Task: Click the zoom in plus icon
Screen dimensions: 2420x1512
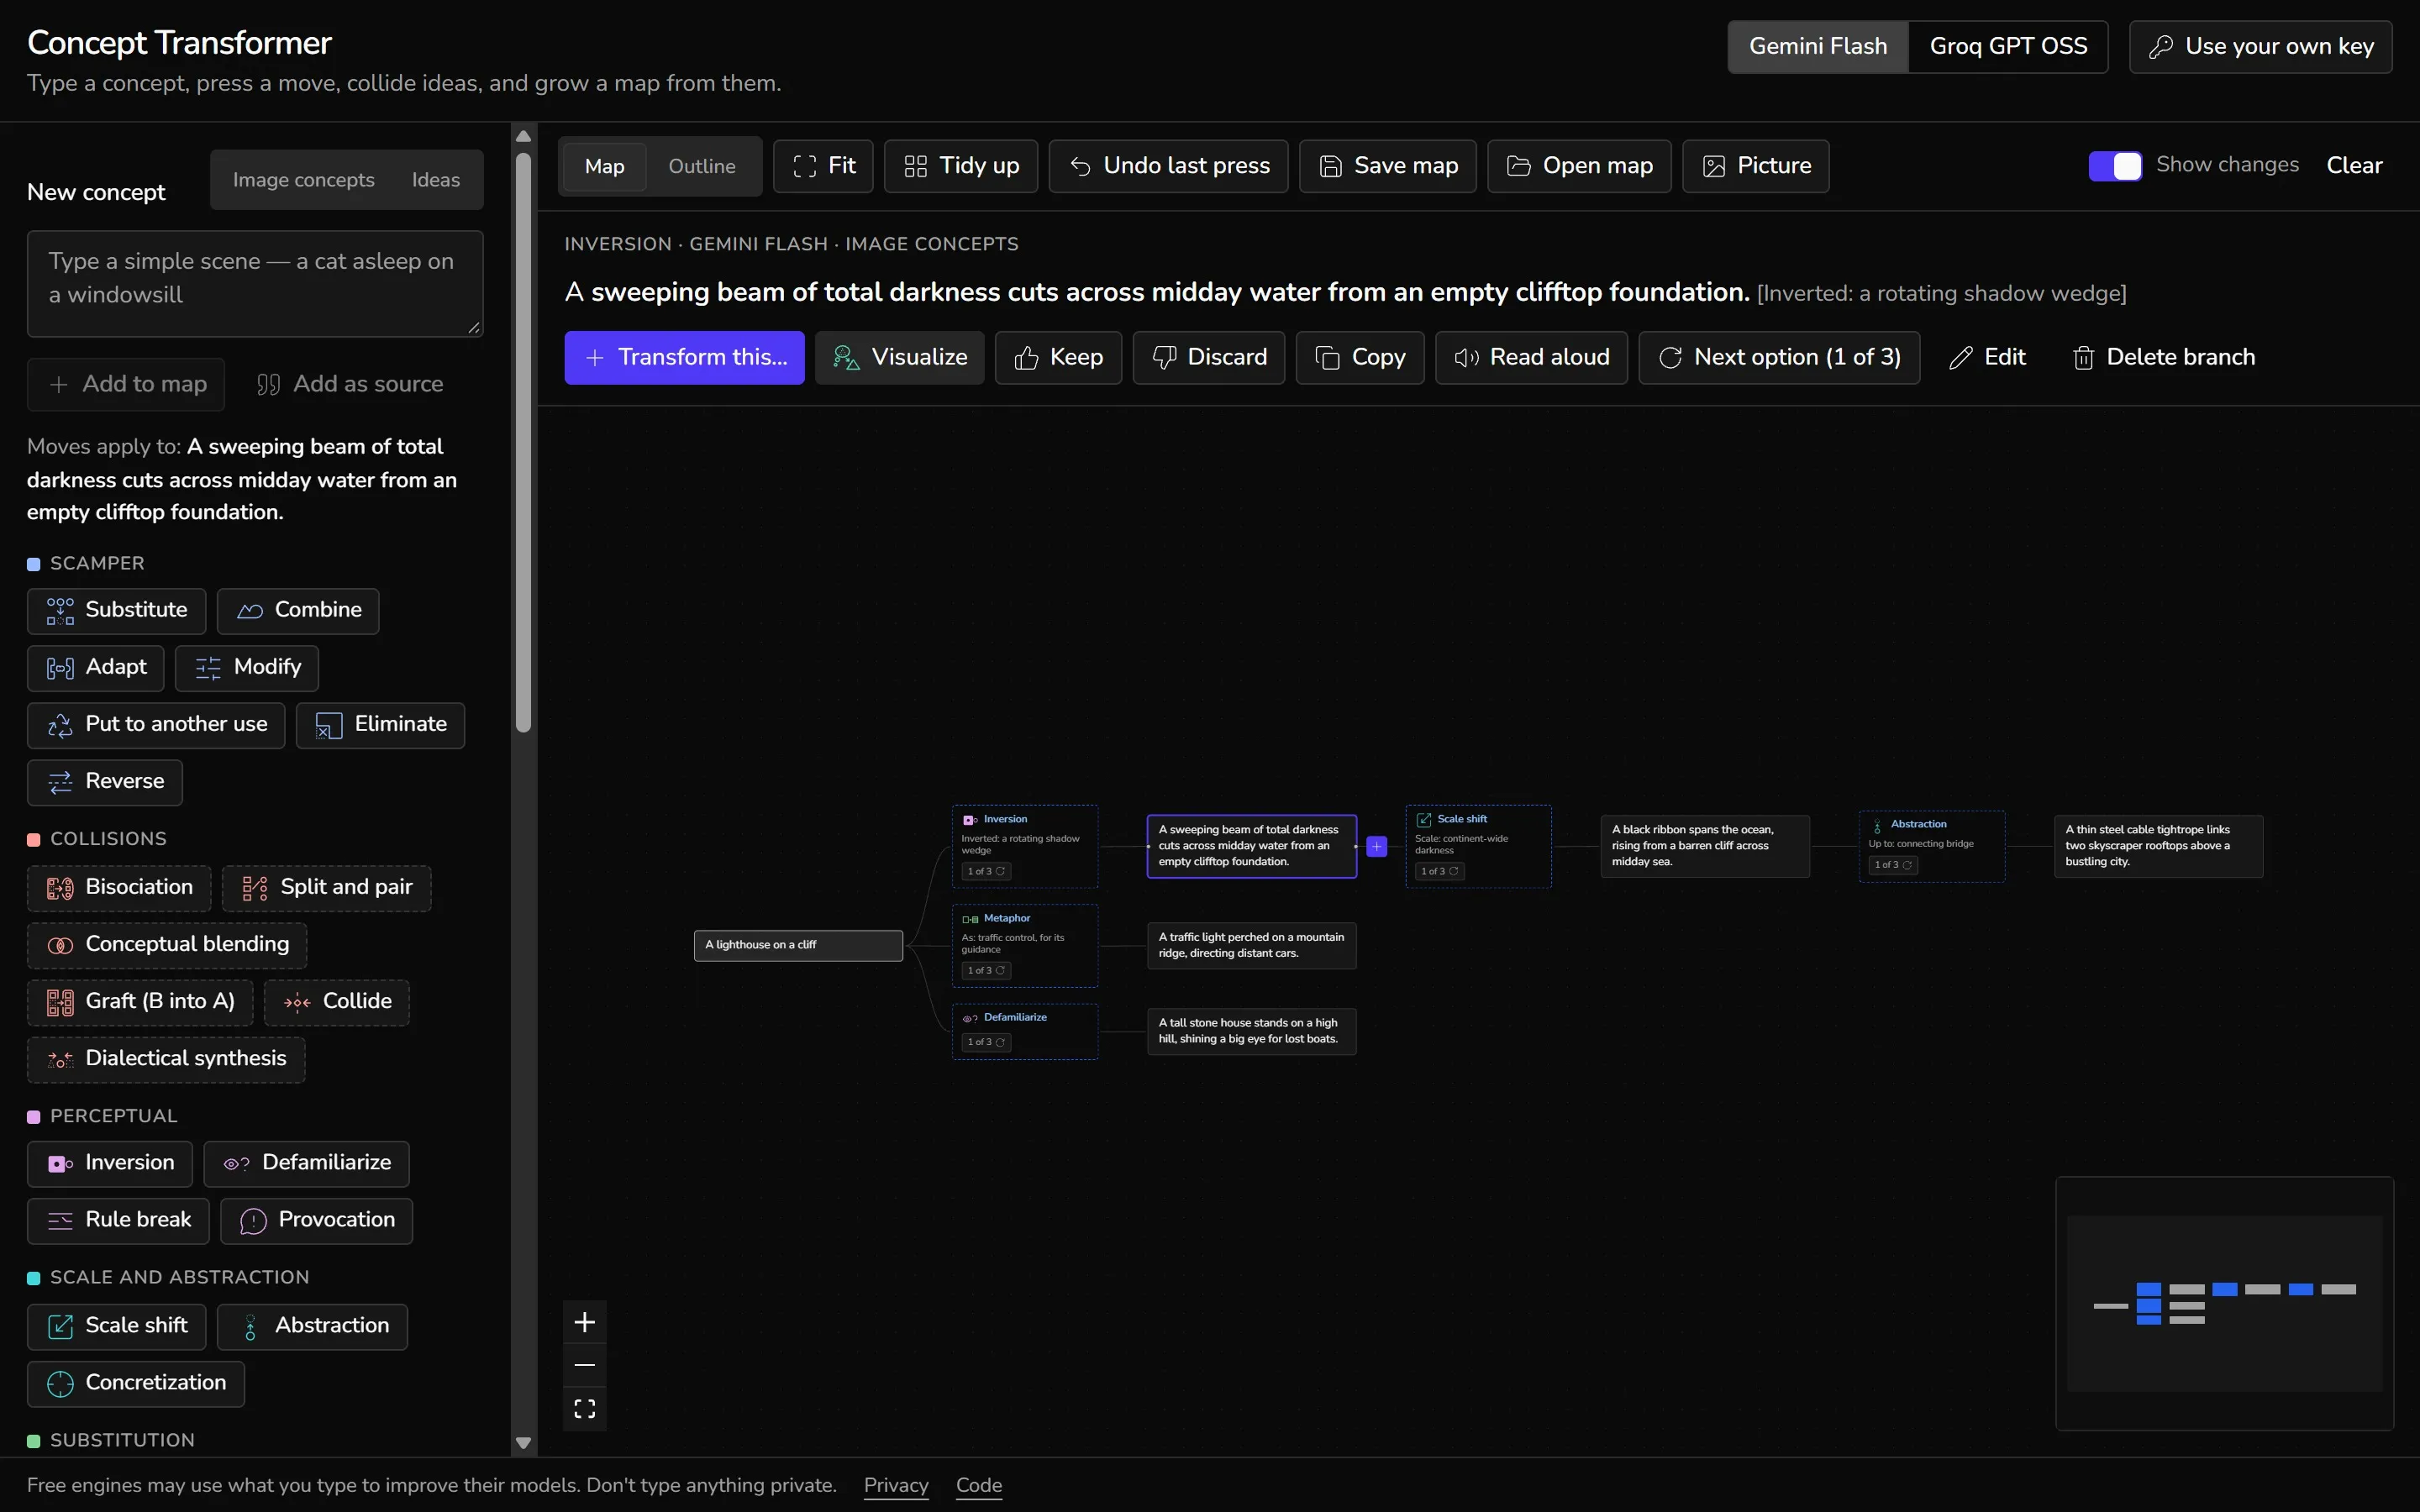Action: tap(585, 1322)
